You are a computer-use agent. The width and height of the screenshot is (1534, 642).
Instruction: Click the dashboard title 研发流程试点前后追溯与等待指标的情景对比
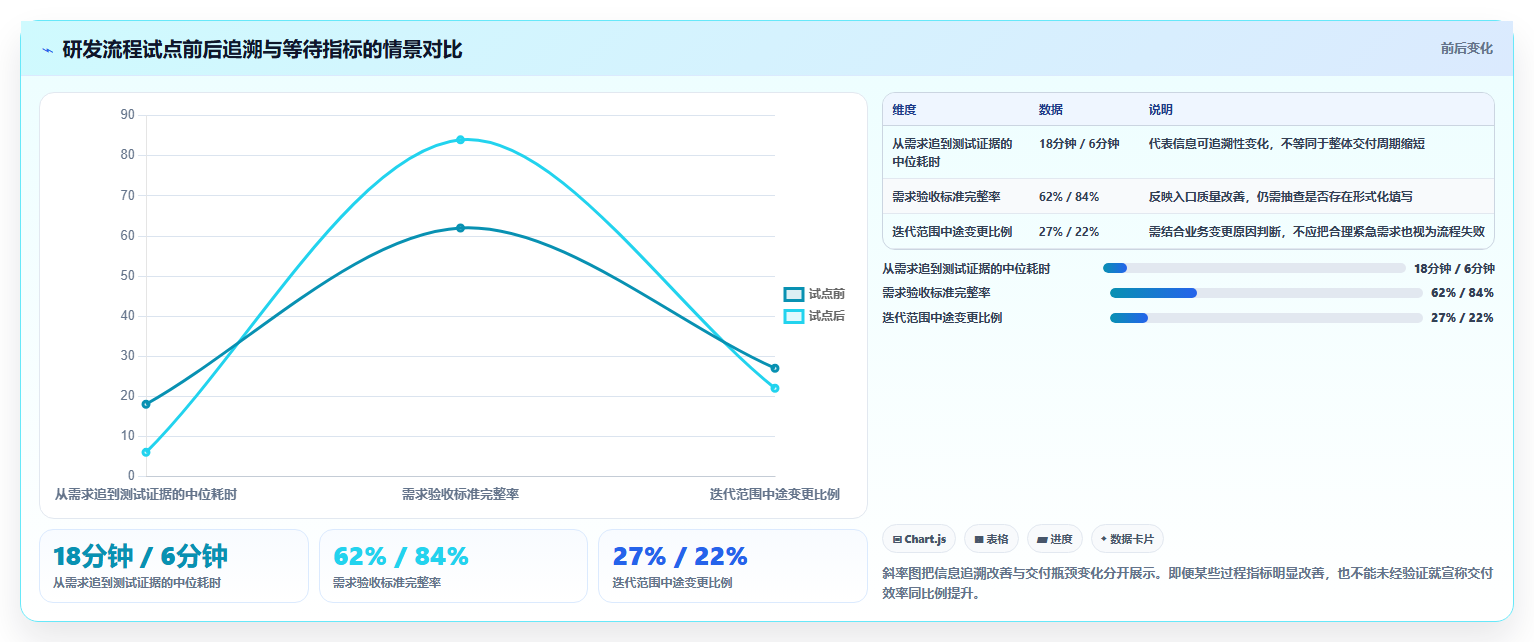click(262, 50)
